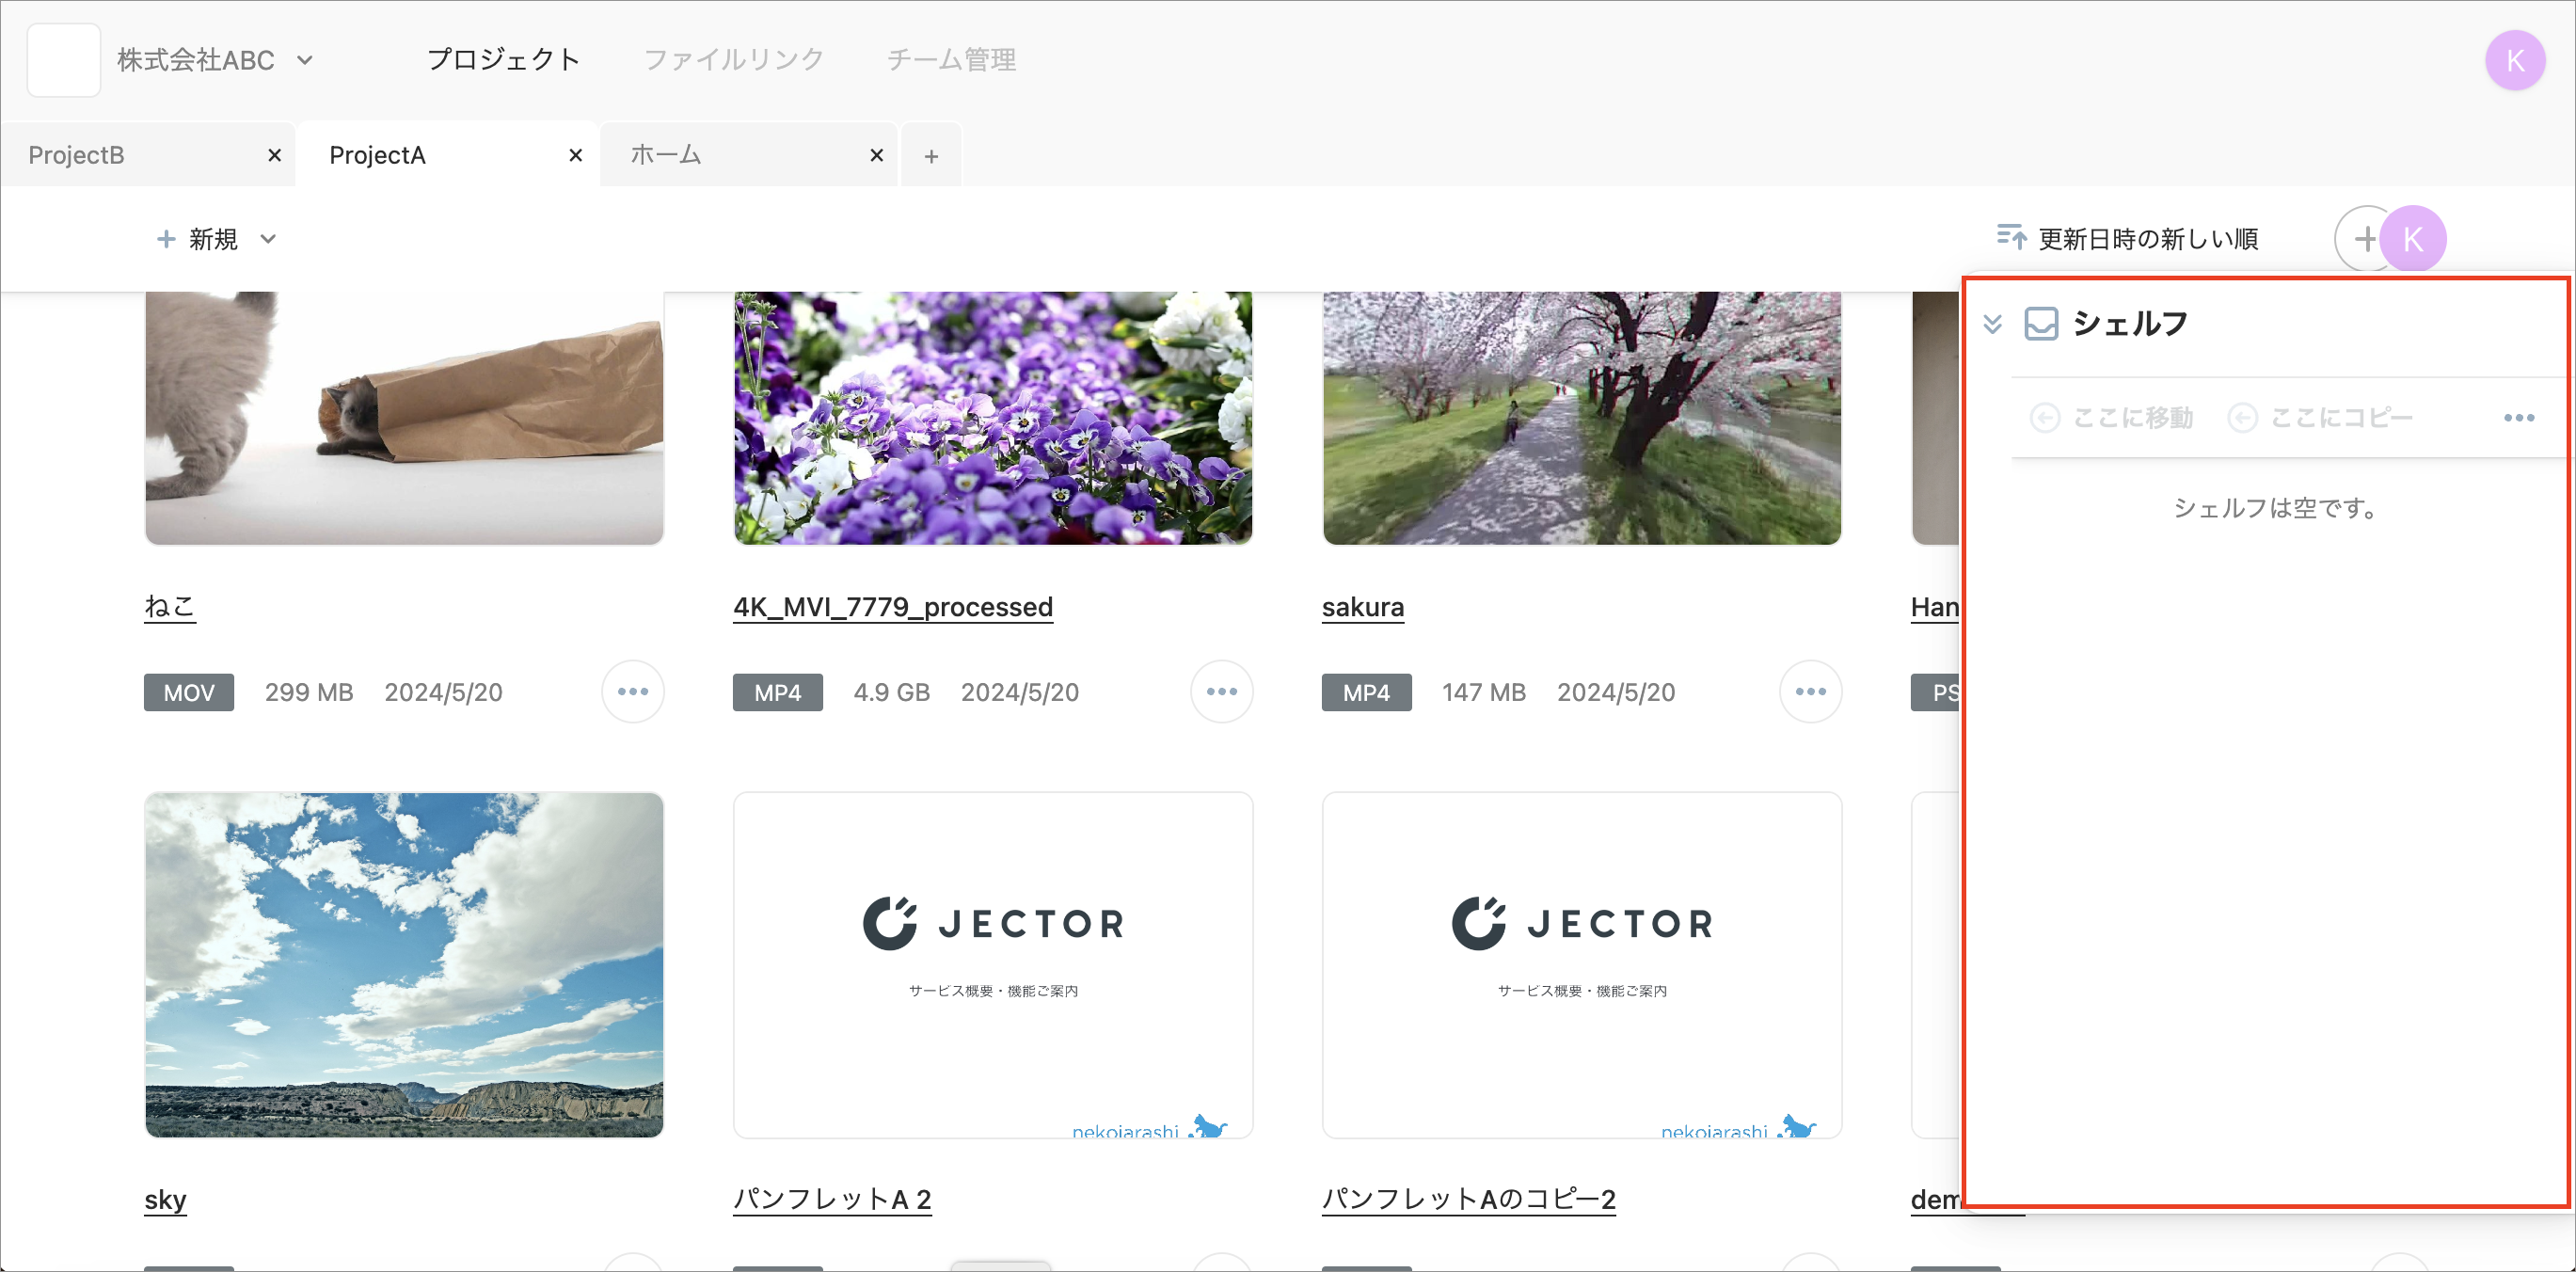This screenshot has width=2576, height=1272.
Task: Switch to the ホーム tab
Action: pos(750,155)
